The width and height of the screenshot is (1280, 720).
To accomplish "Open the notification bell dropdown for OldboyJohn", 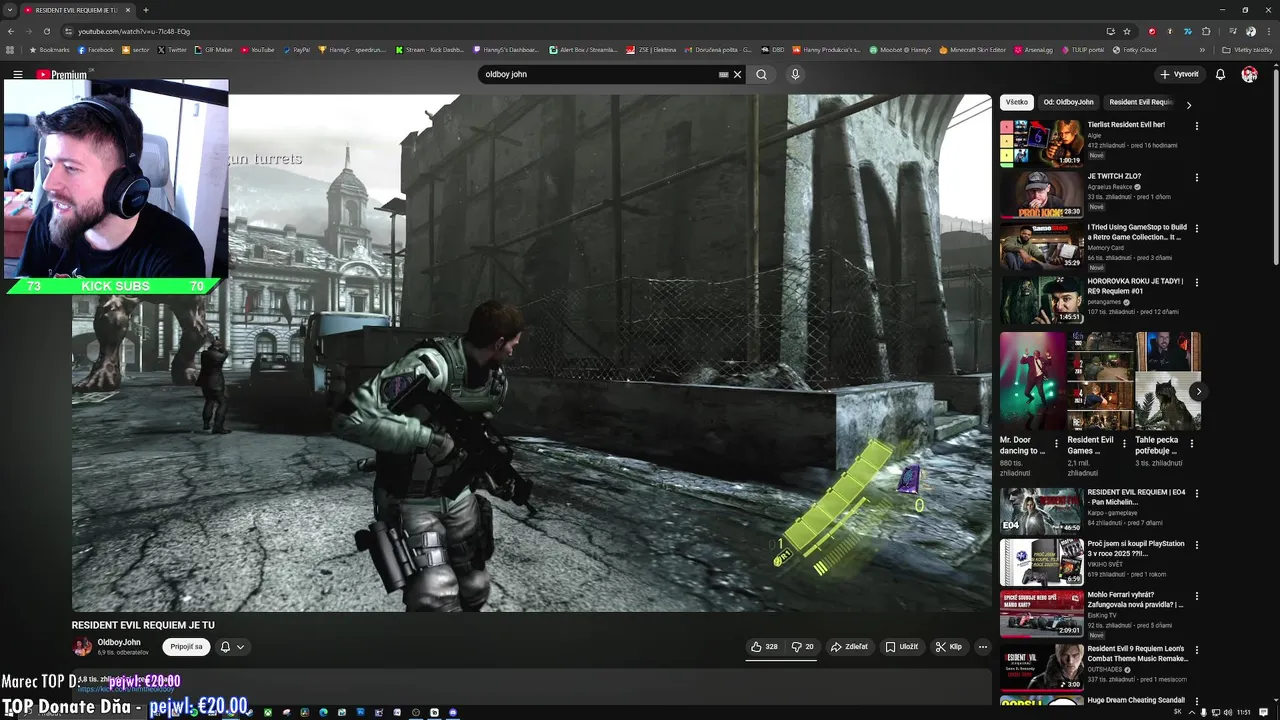I will pos(232,647).
